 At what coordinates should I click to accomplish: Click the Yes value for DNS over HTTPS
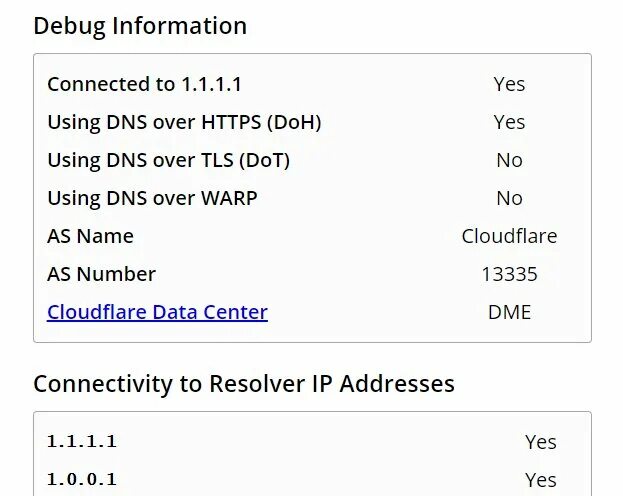click(x=509, y=122)
